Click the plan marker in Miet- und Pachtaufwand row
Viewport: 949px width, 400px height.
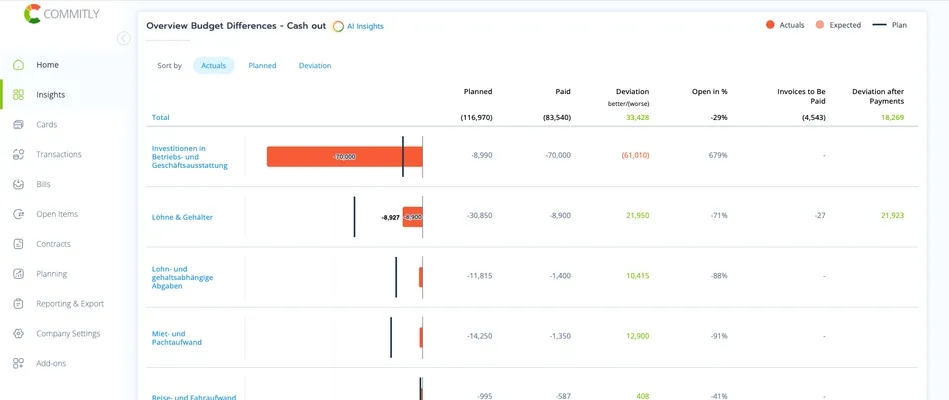(391, 337)
